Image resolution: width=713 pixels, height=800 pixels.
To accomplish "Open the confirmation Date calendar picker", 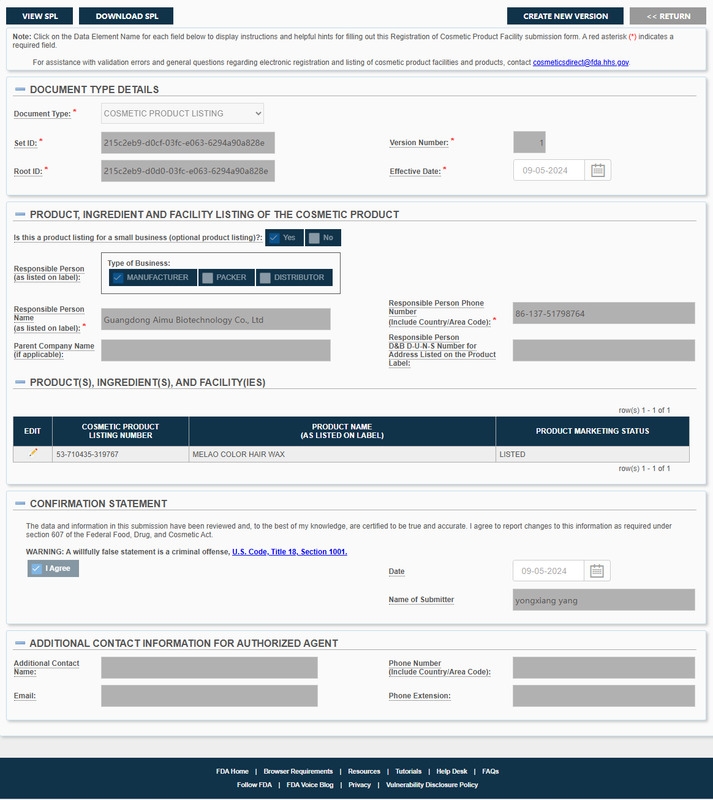I will pos(598,571).
